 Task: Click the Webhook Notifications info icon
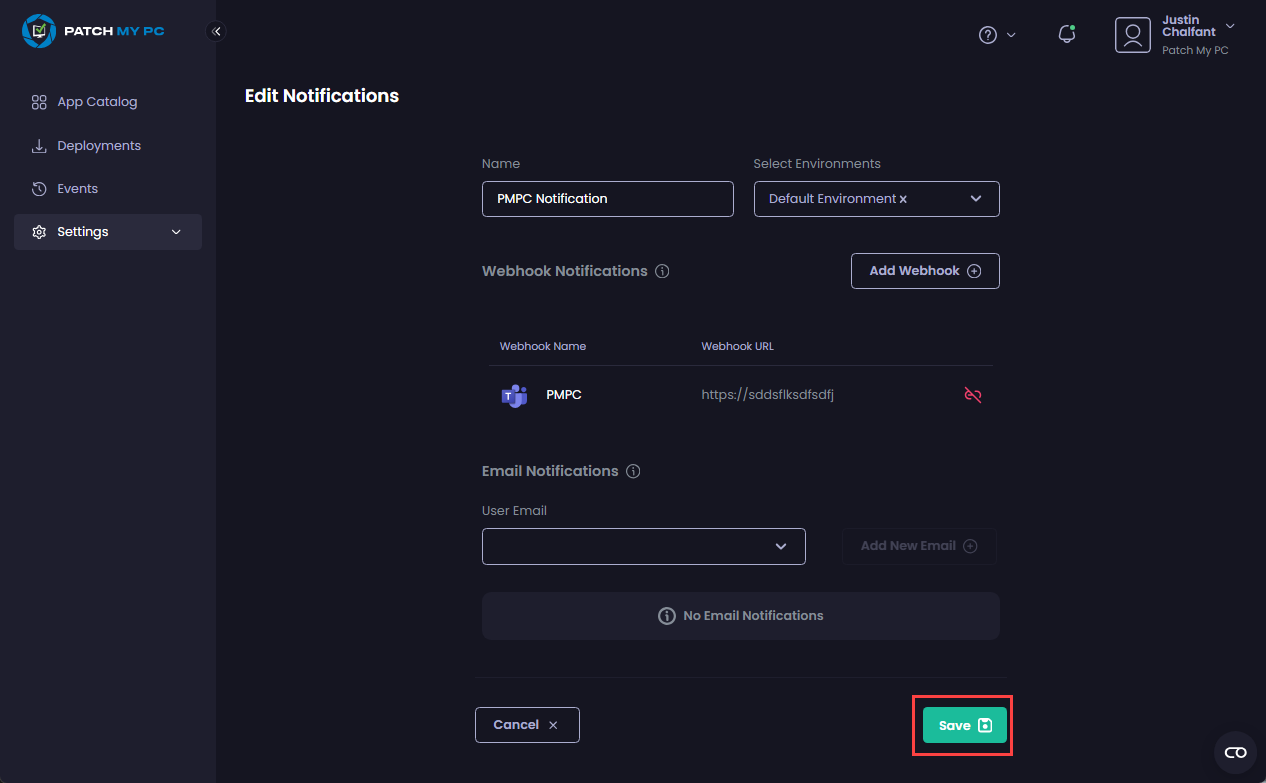click(662, 271)
